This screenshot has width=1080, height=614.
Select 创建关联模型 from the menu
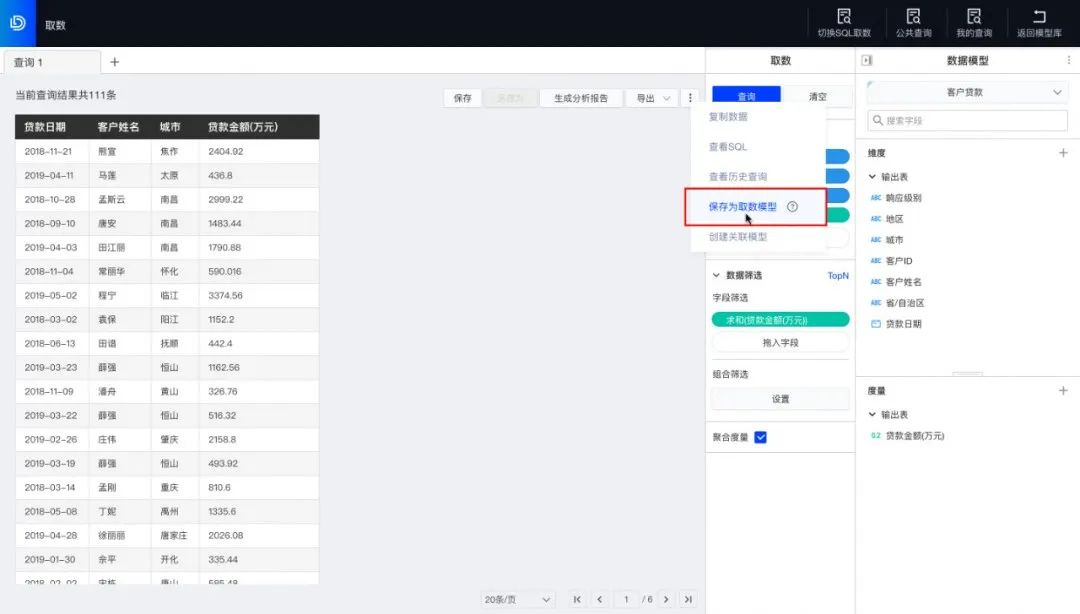[738, 236]
